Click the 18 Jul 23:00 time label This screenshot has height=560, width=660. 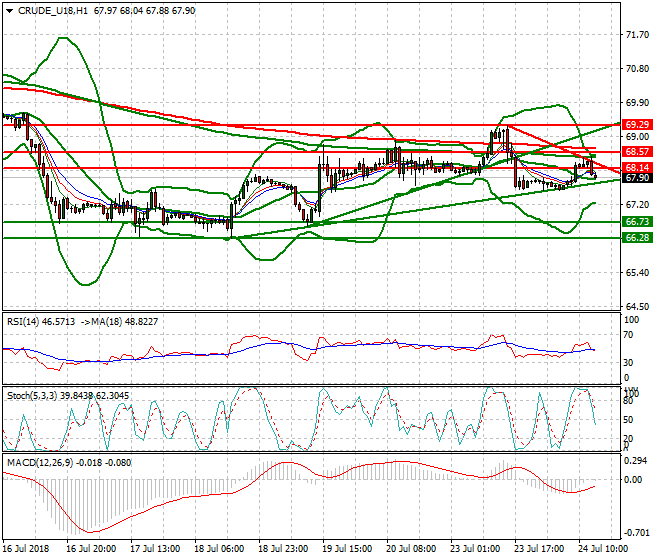click(x=283, y=549)
